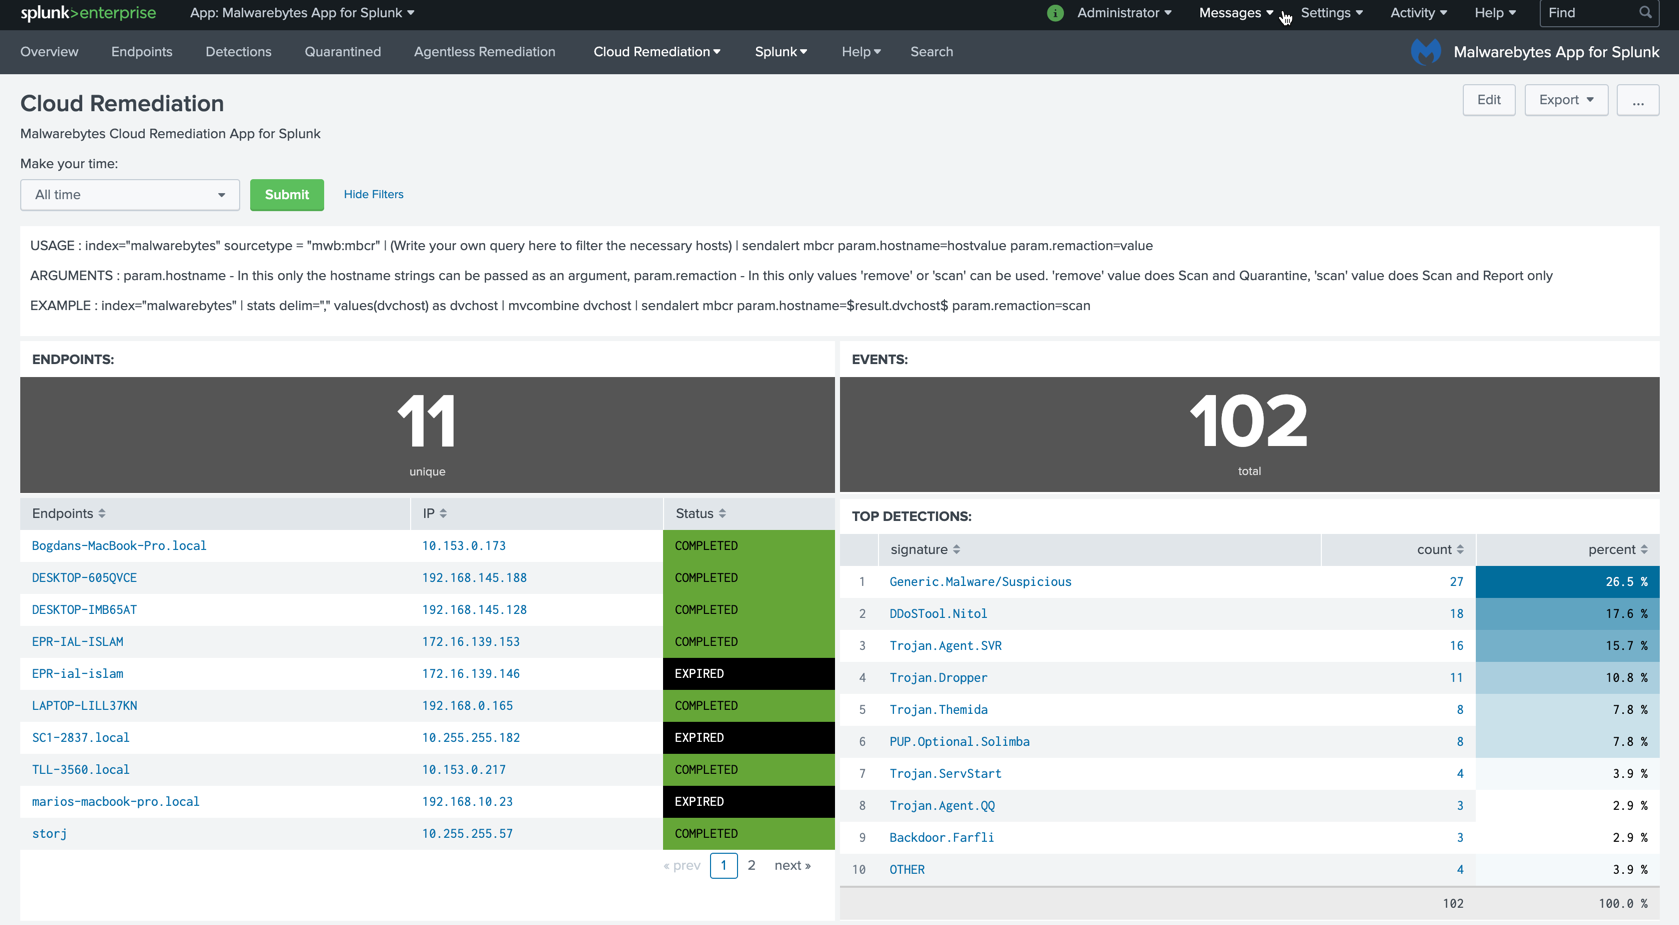
Task: Go to the Overview tab
Action: coord(49,52)
